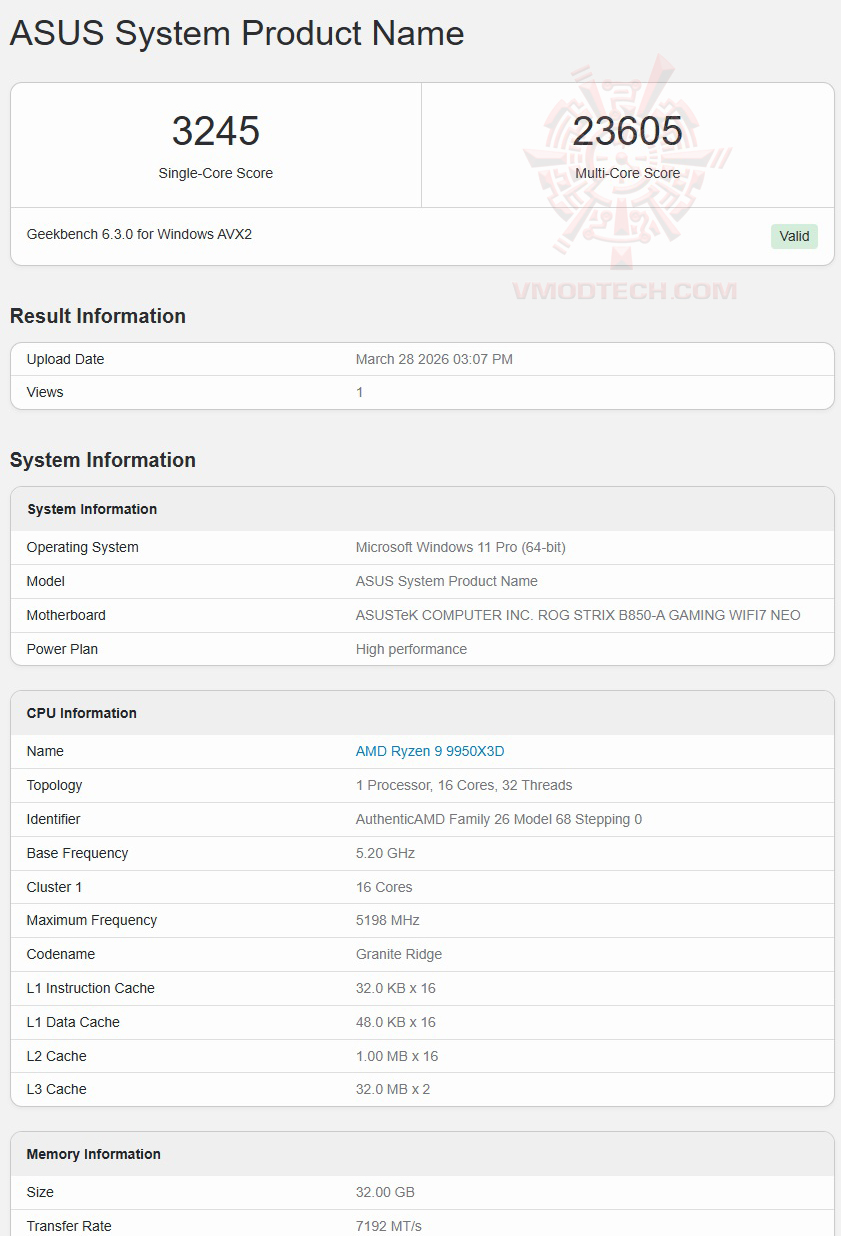Screen dimensions: 841x1236
Task: Select the Granite Ridge codename value
Action: [399, 954]
